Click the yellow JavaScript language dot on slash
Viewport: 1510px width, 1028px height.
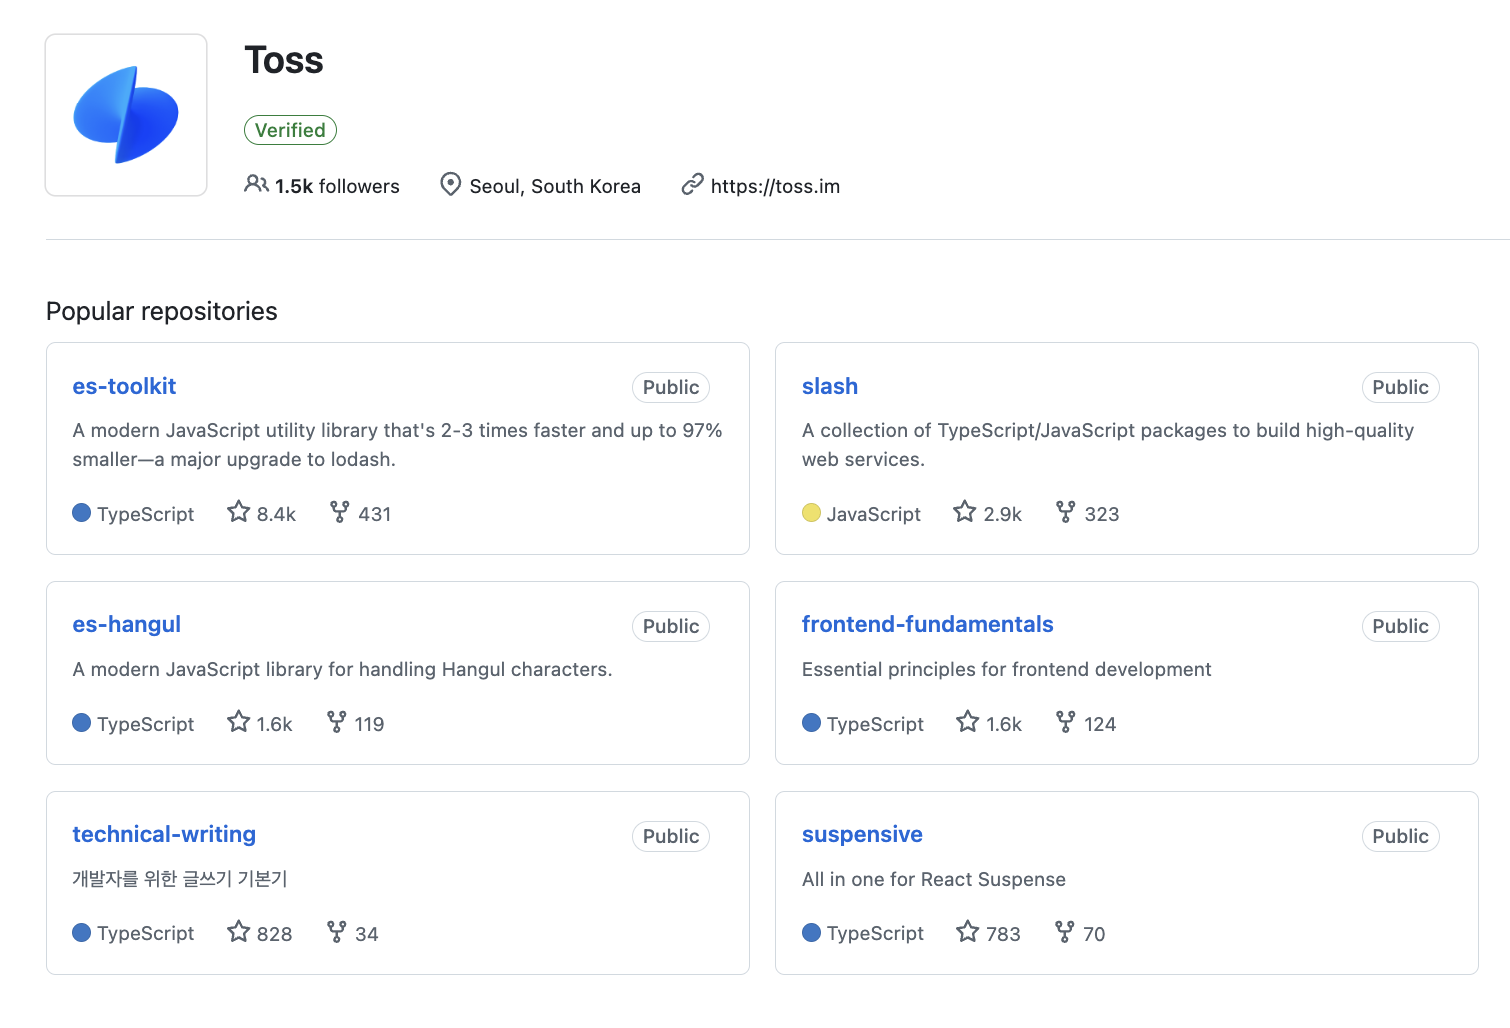point(811,513)
